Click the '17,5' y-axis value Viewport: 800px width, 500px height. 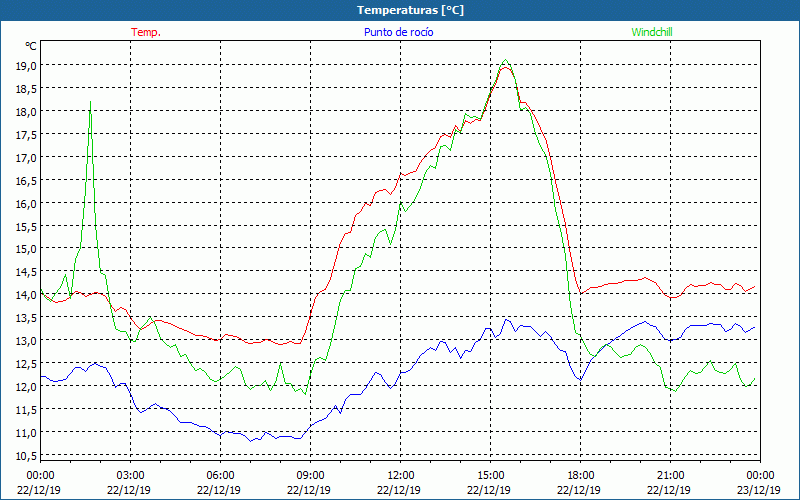click(26, 134)
